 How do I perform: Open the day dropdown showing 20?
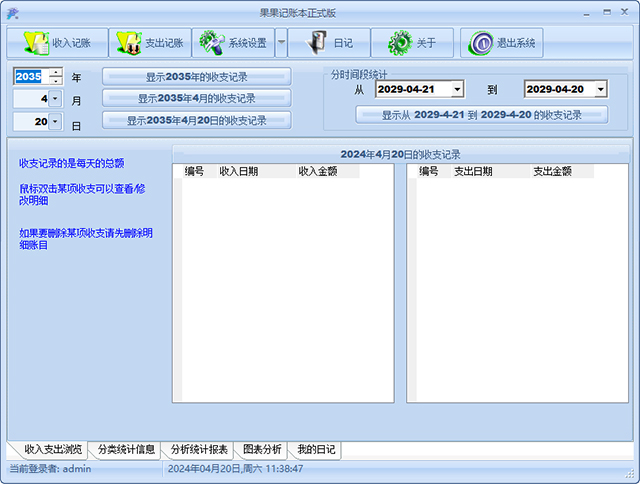(x=55, y=121)
